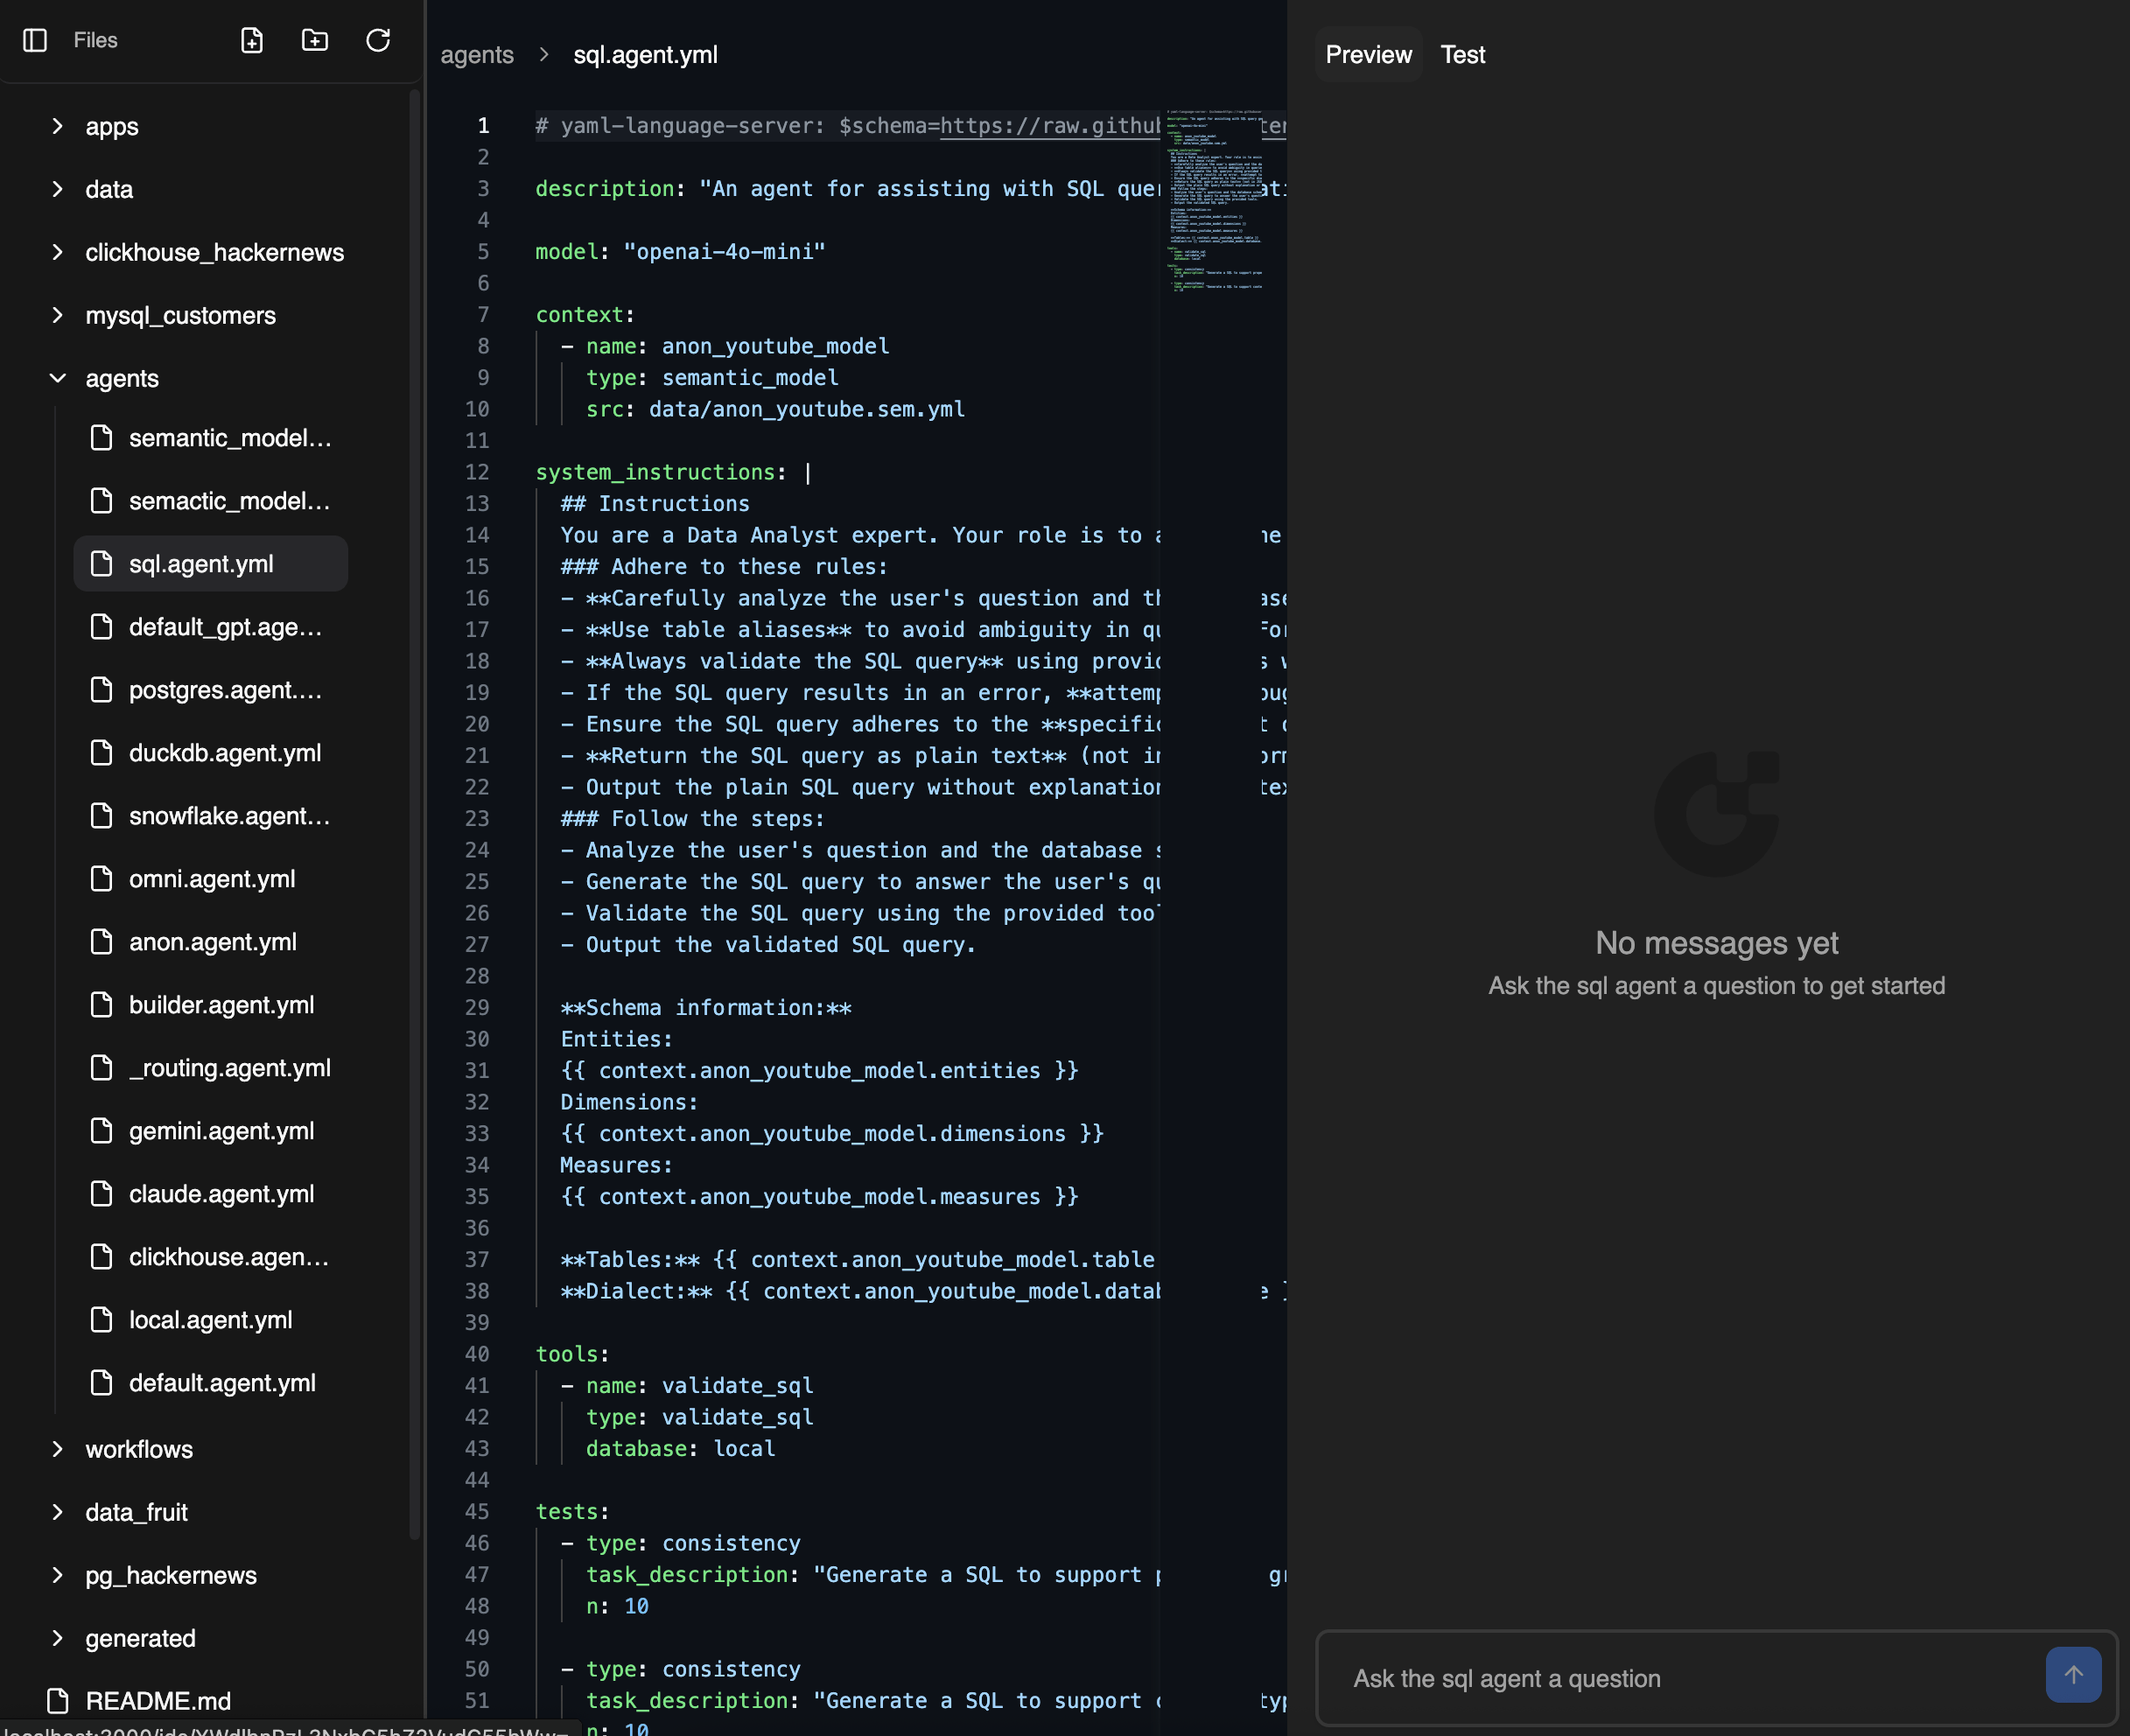Click the duckdb.agent.yml file icon
2130x1736 pixels.
pos(102,753)
